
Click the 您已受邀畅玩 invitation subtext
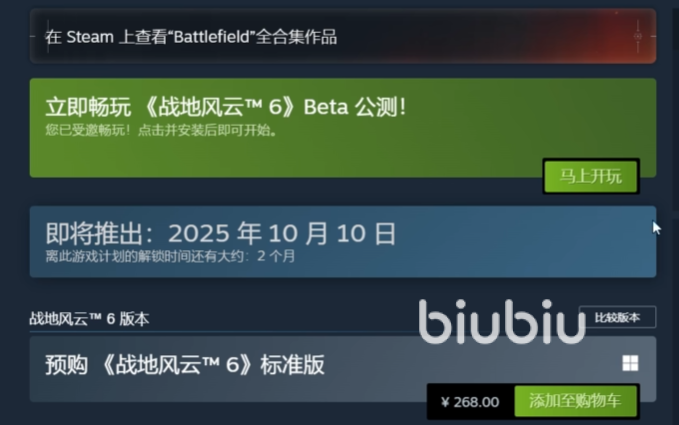(x=161, y=130)
